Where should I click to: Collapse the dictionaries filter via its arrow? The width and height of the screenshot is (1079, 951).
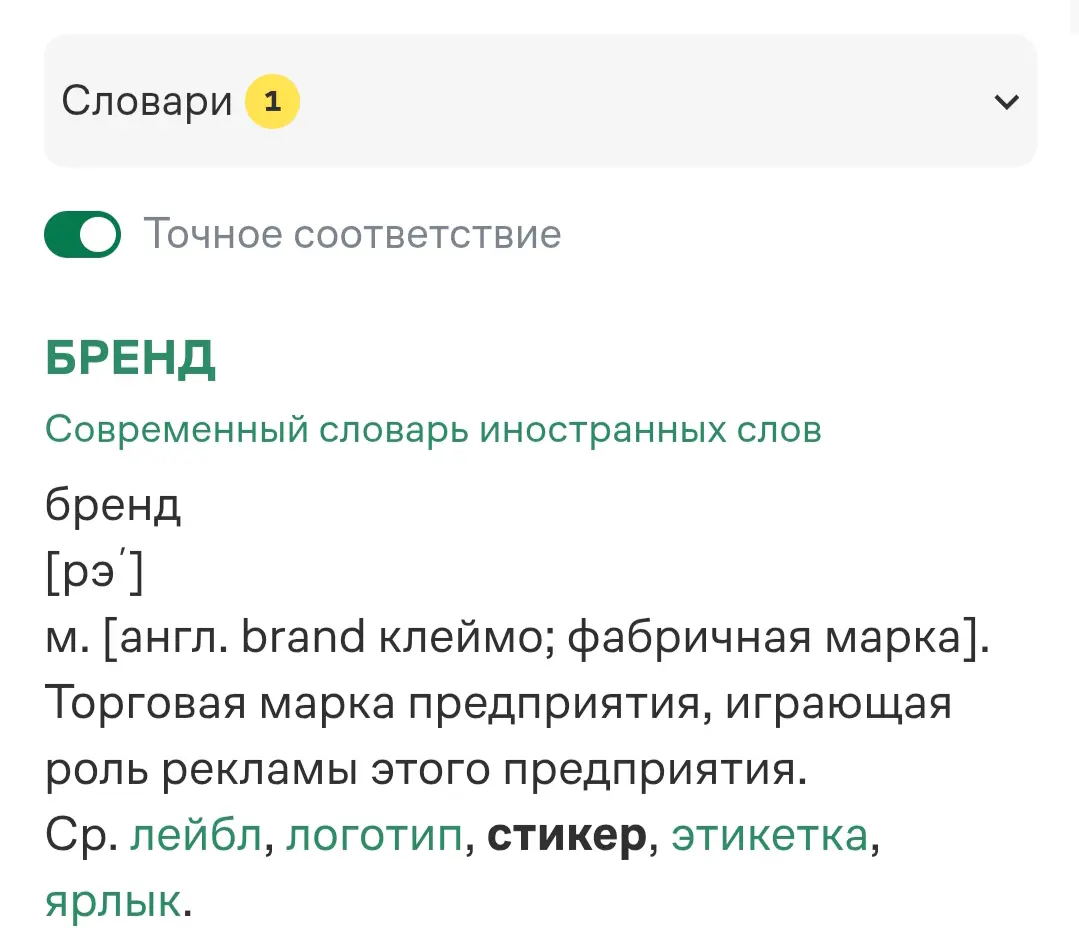click(1006, 101)
